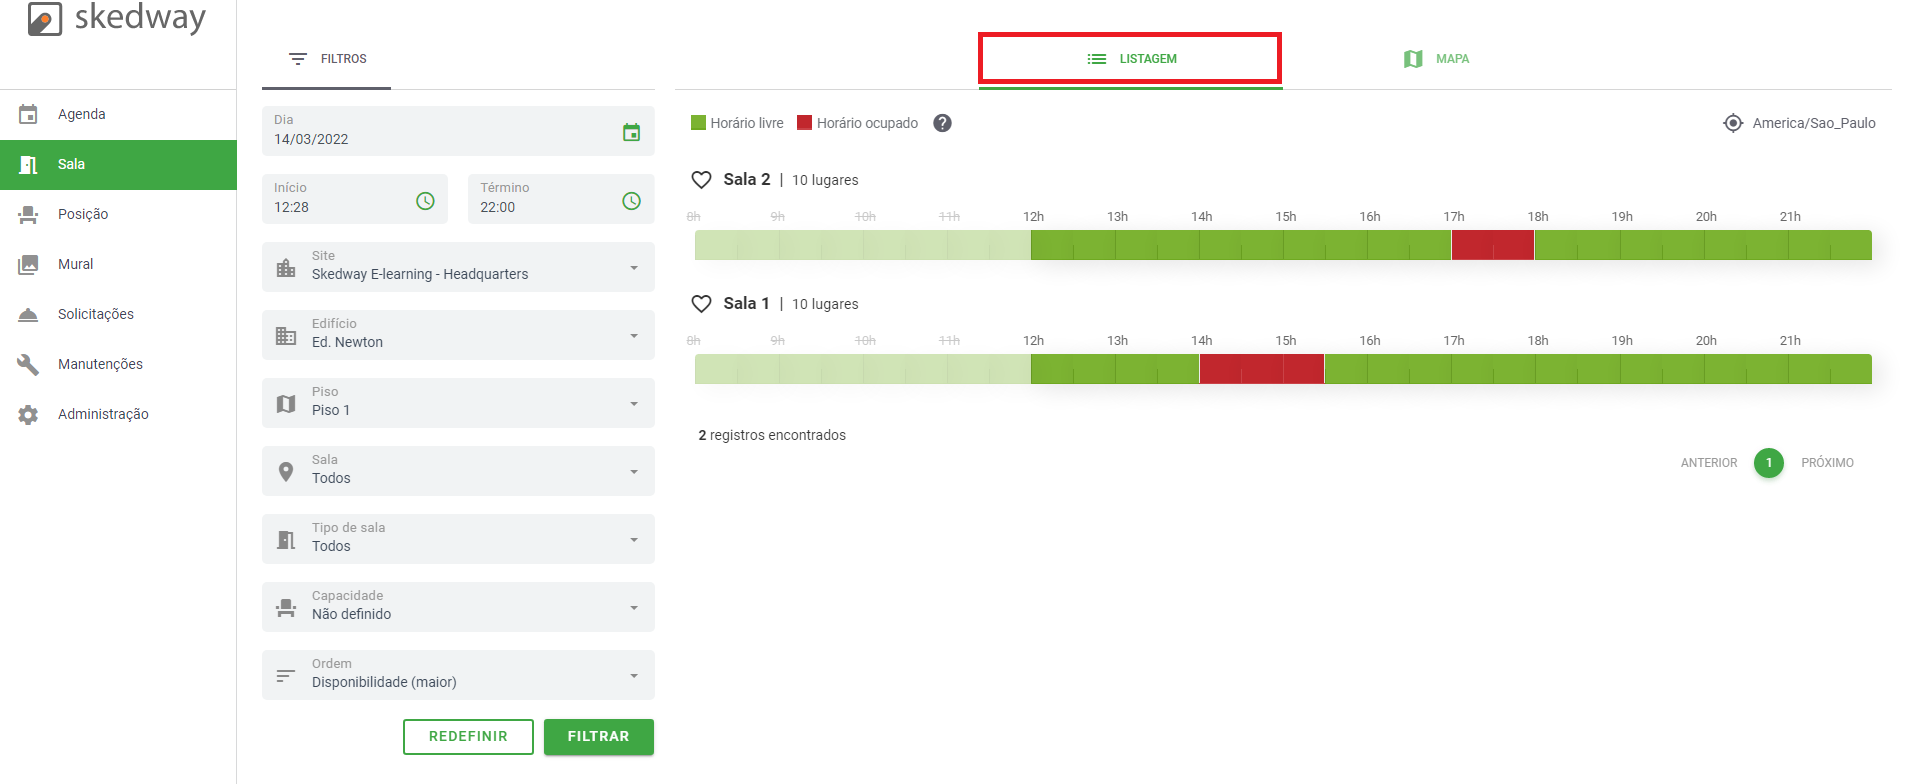Image resolution: width=1907 pixels, height=784 pixels.
Task: Open the calendar picker in Dia field
Action: tap(631, 132)
